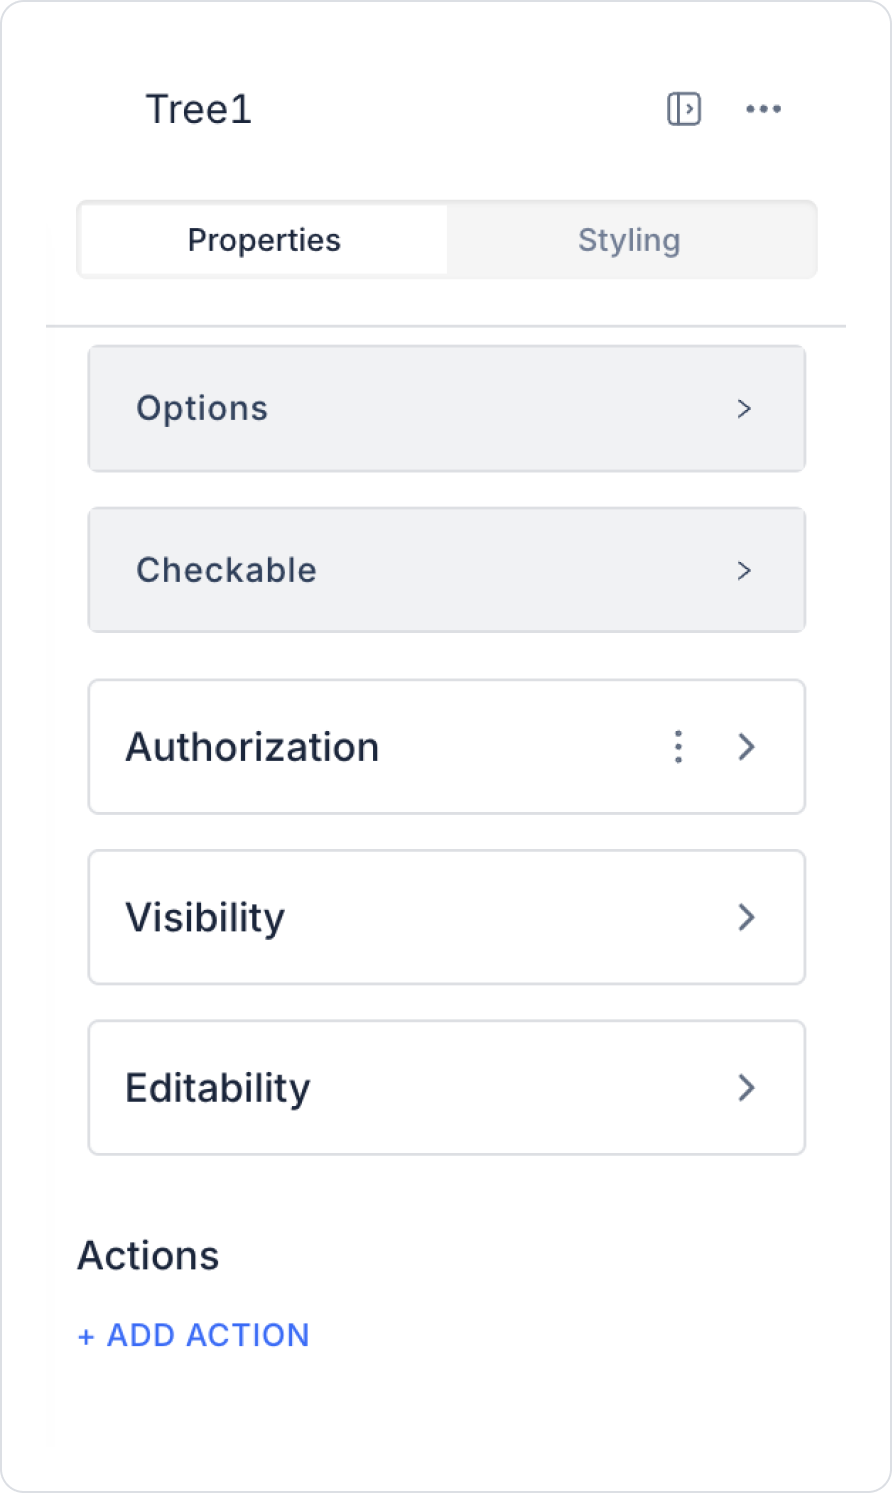Viewport: 892px width, 1493px height.
Task: Switch to the Properties tab
Action: (x=264, y=240)
